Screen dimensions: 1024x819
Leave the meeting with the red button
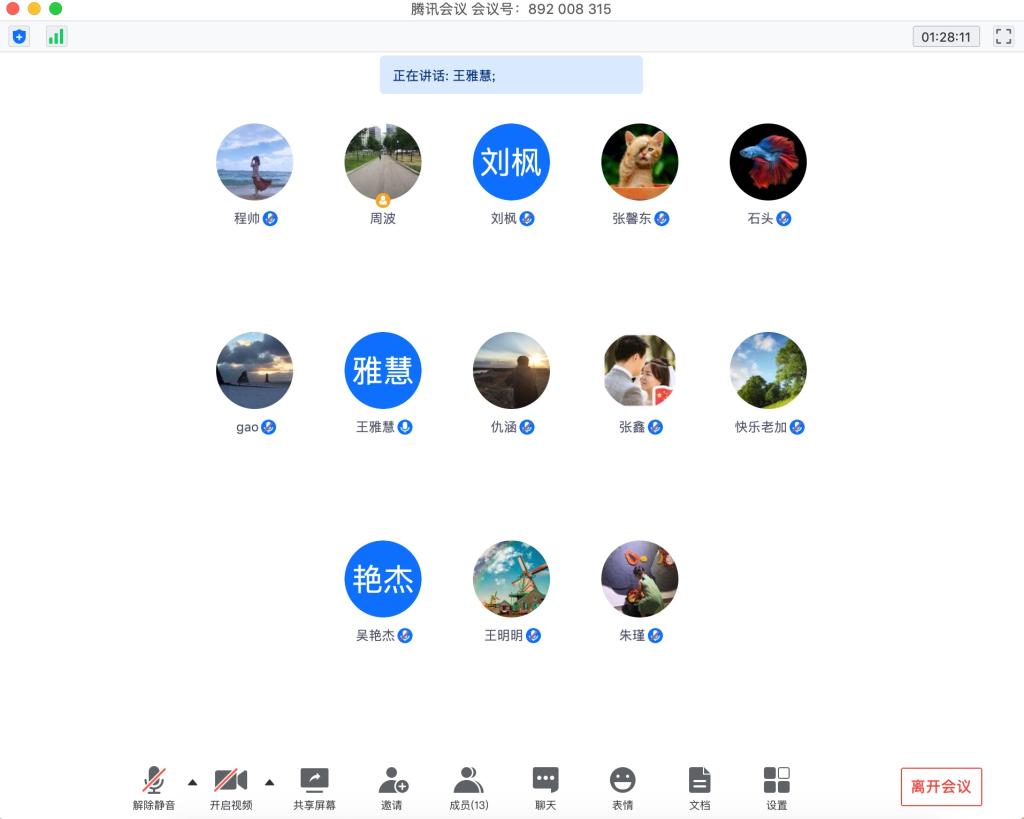(941, 786)
